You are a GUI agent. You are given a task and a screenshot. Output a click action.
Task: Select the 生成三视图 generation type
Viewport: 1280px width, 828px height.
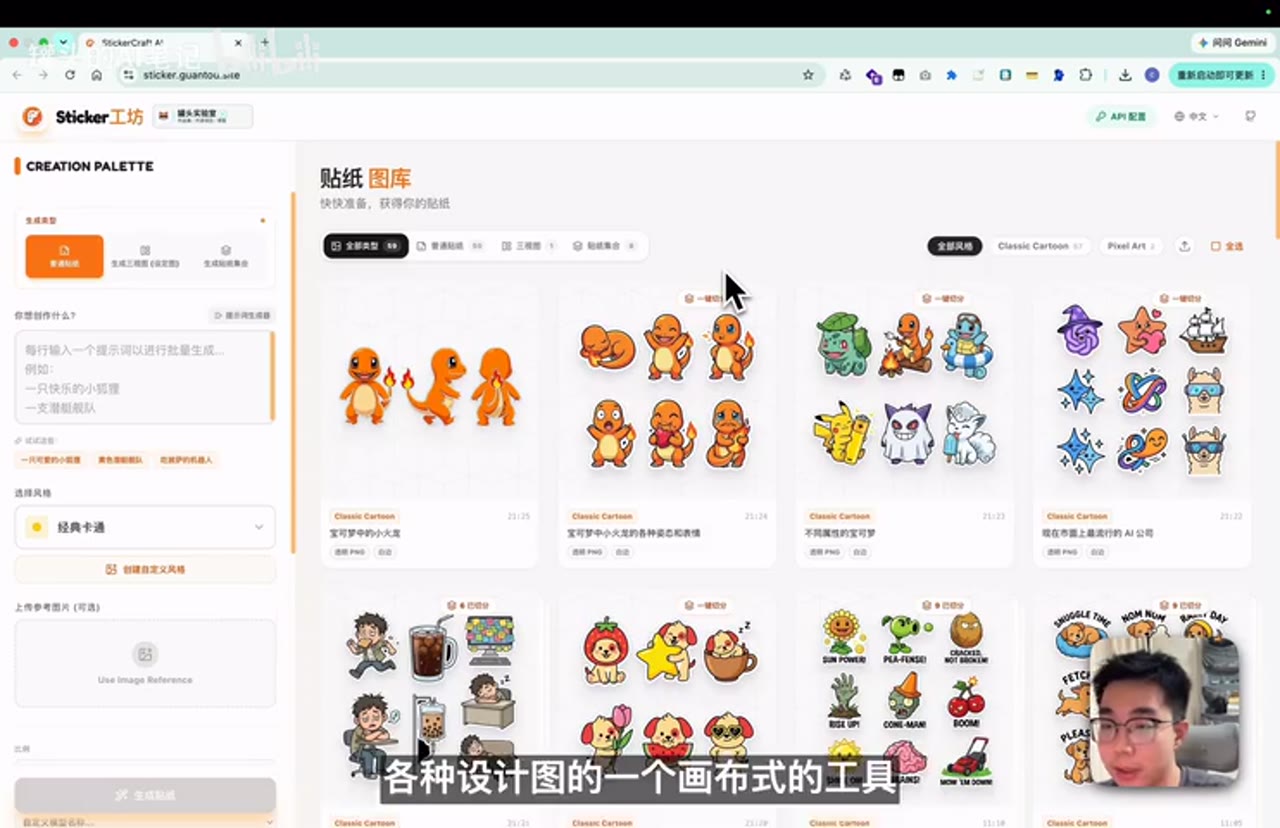coord(145,256)
